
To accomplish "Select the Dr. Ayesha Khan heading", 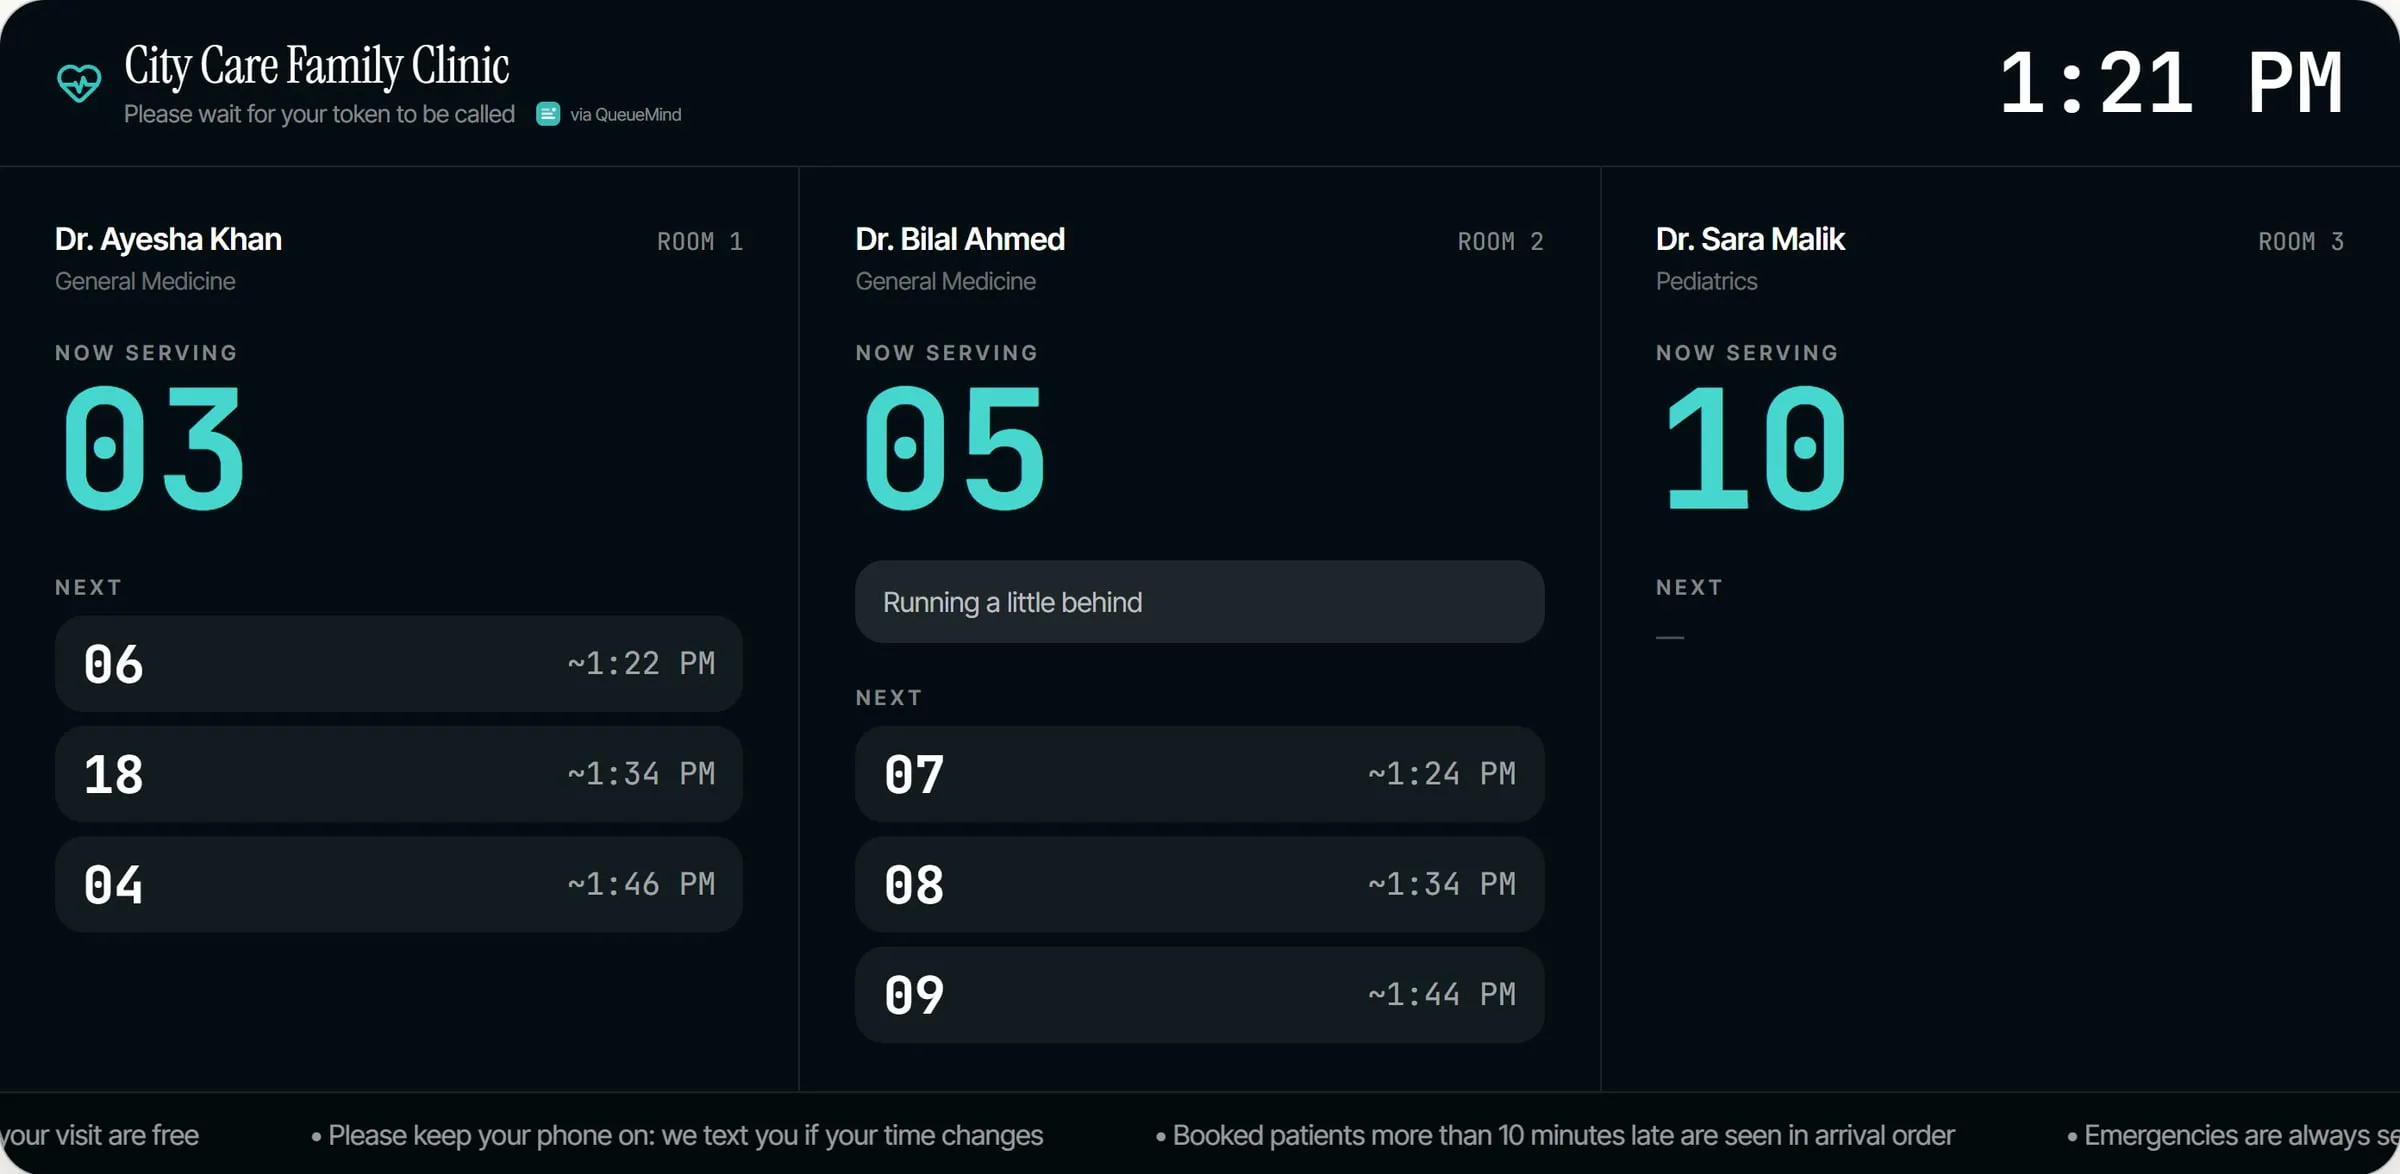I will 168,240.
